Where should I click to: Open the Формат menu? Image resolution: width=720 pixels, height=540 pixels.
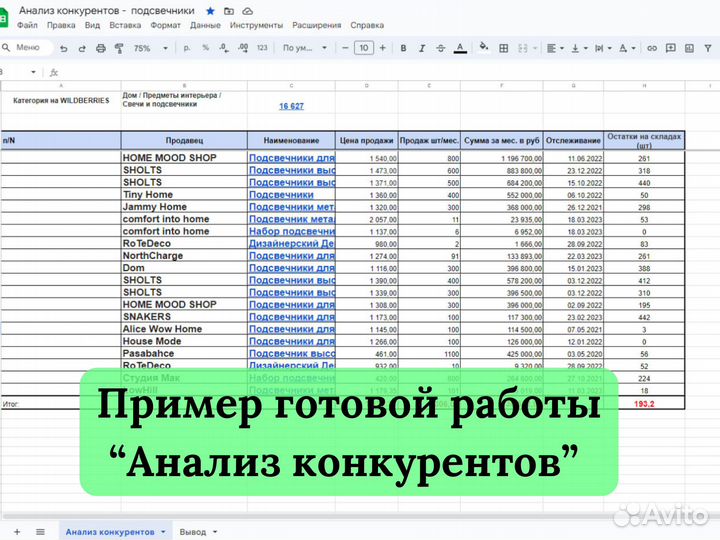(165, 25)
